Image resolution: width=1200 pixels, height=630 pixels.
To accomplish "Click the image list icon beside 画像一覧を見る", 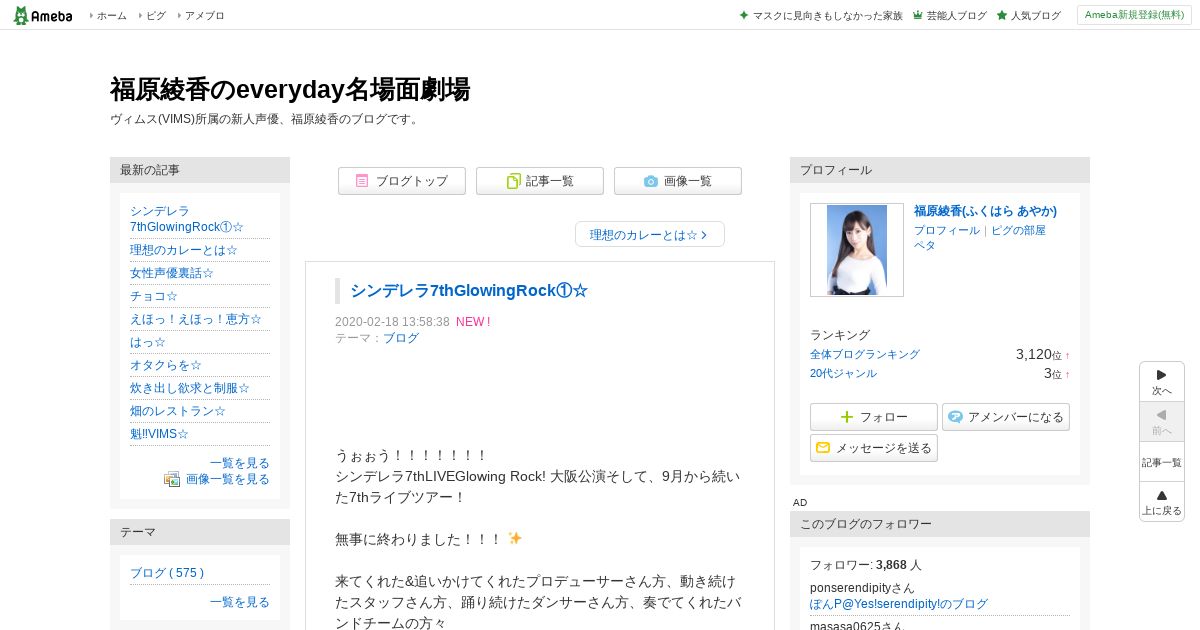I will (172, 479).
